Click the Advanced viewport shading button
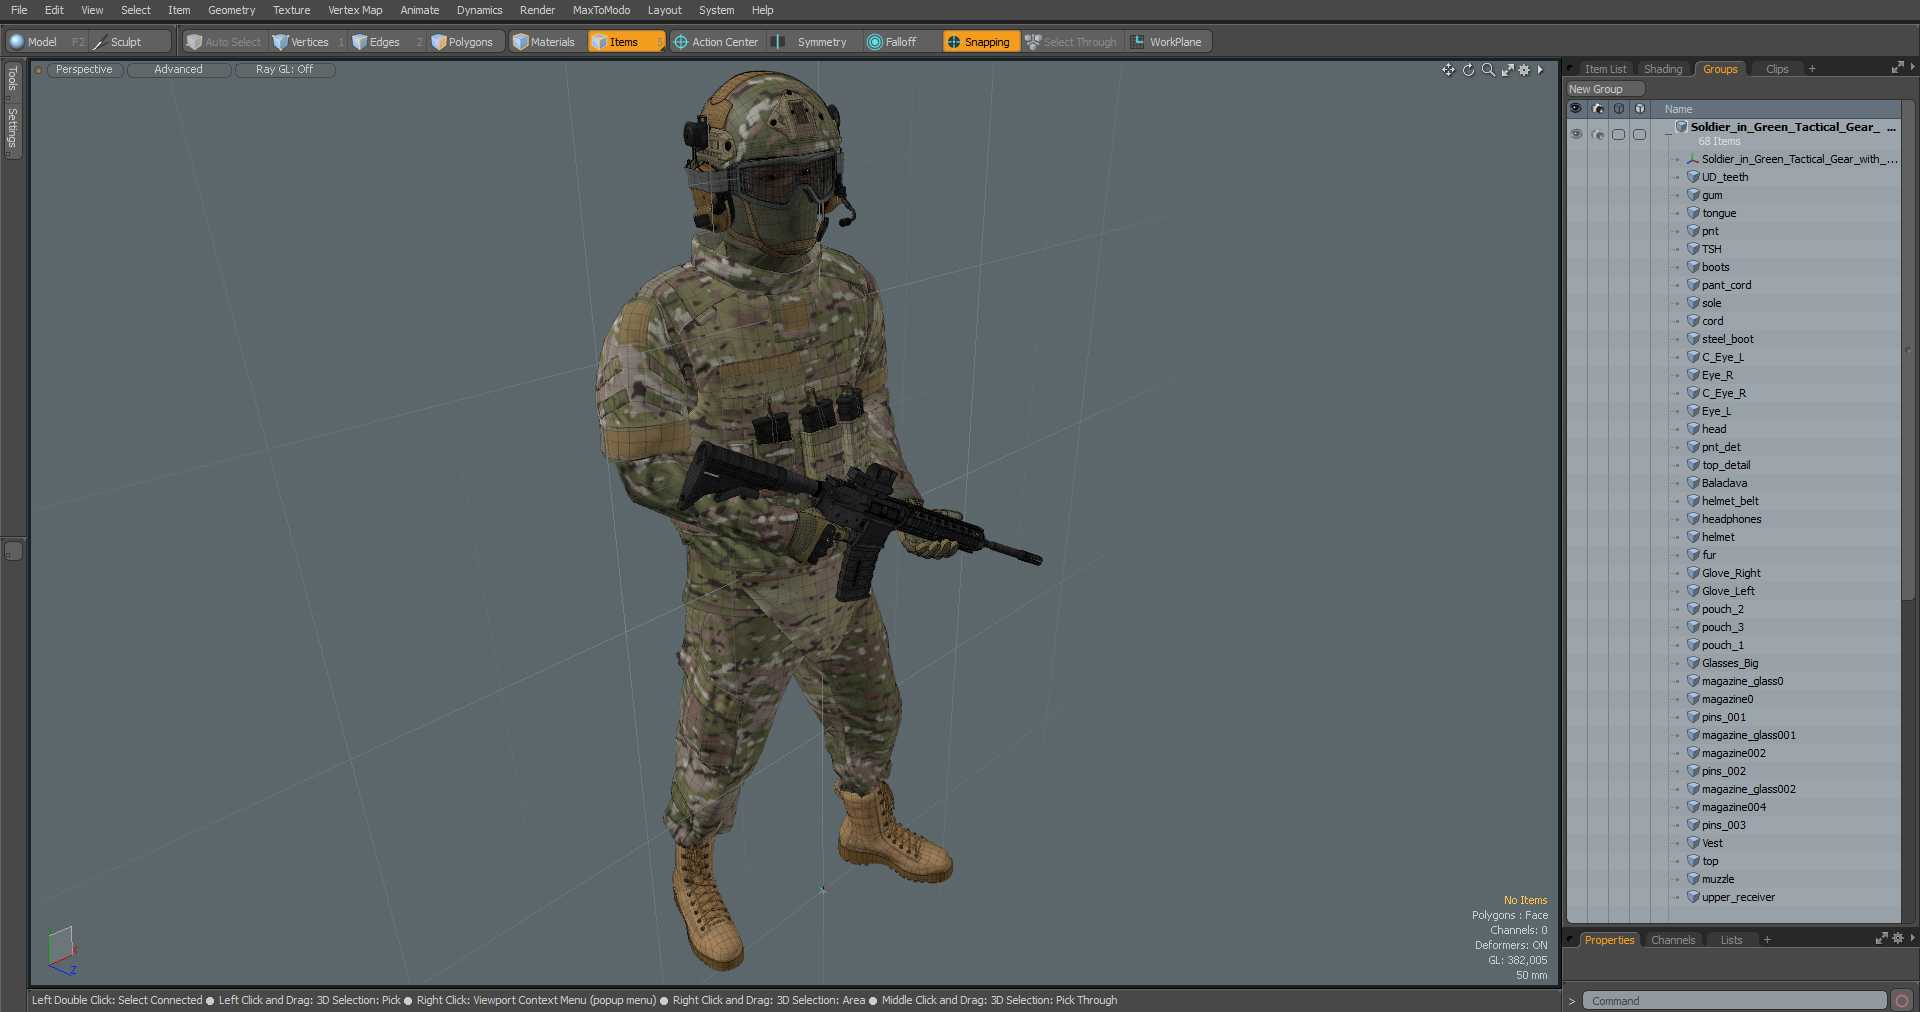Viewport: 1920px width, 1012px height. point(178,70)
